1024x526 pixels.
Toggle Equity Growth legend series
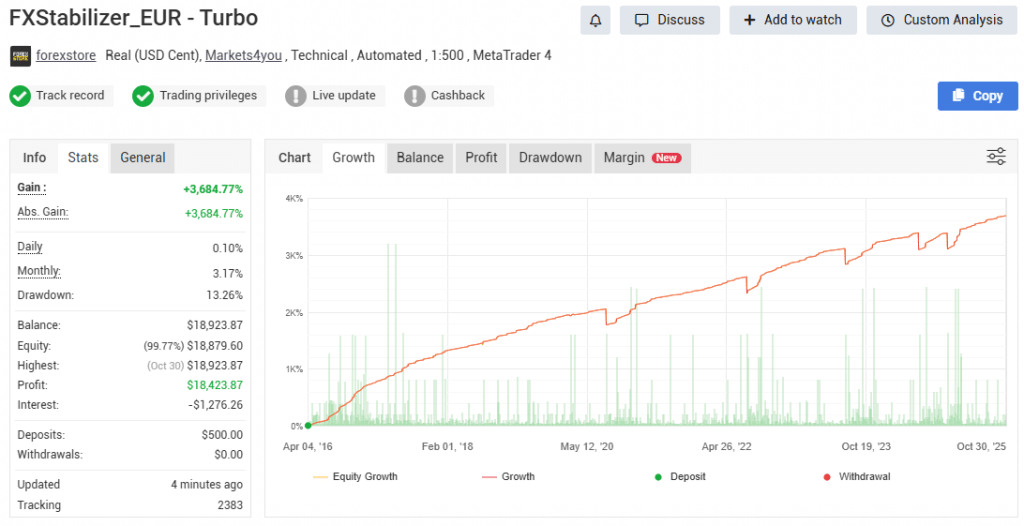(x=355, y=477)
